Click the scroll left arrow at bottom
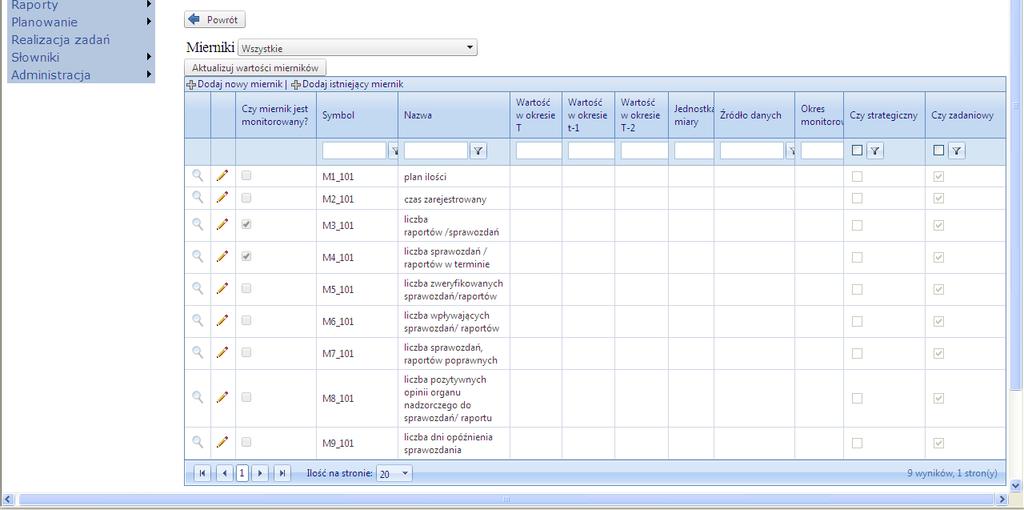 point(8,500)
